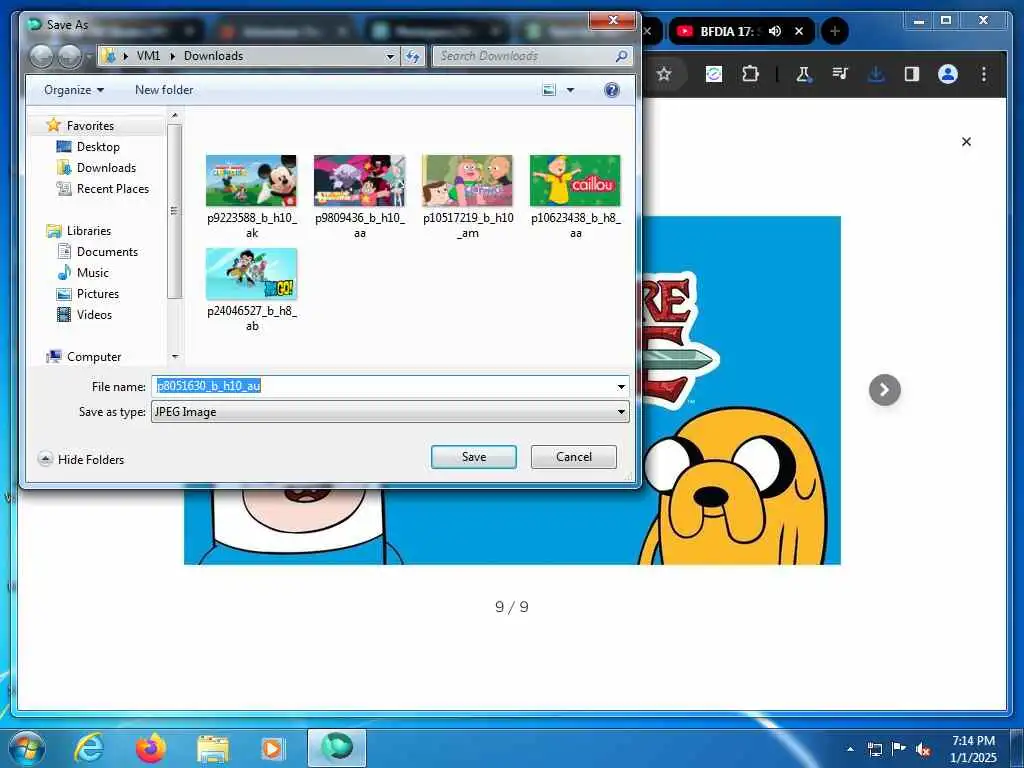This screenshot has width=1024, height=768.
Task: Click the Save button
Action: (473, 456)
